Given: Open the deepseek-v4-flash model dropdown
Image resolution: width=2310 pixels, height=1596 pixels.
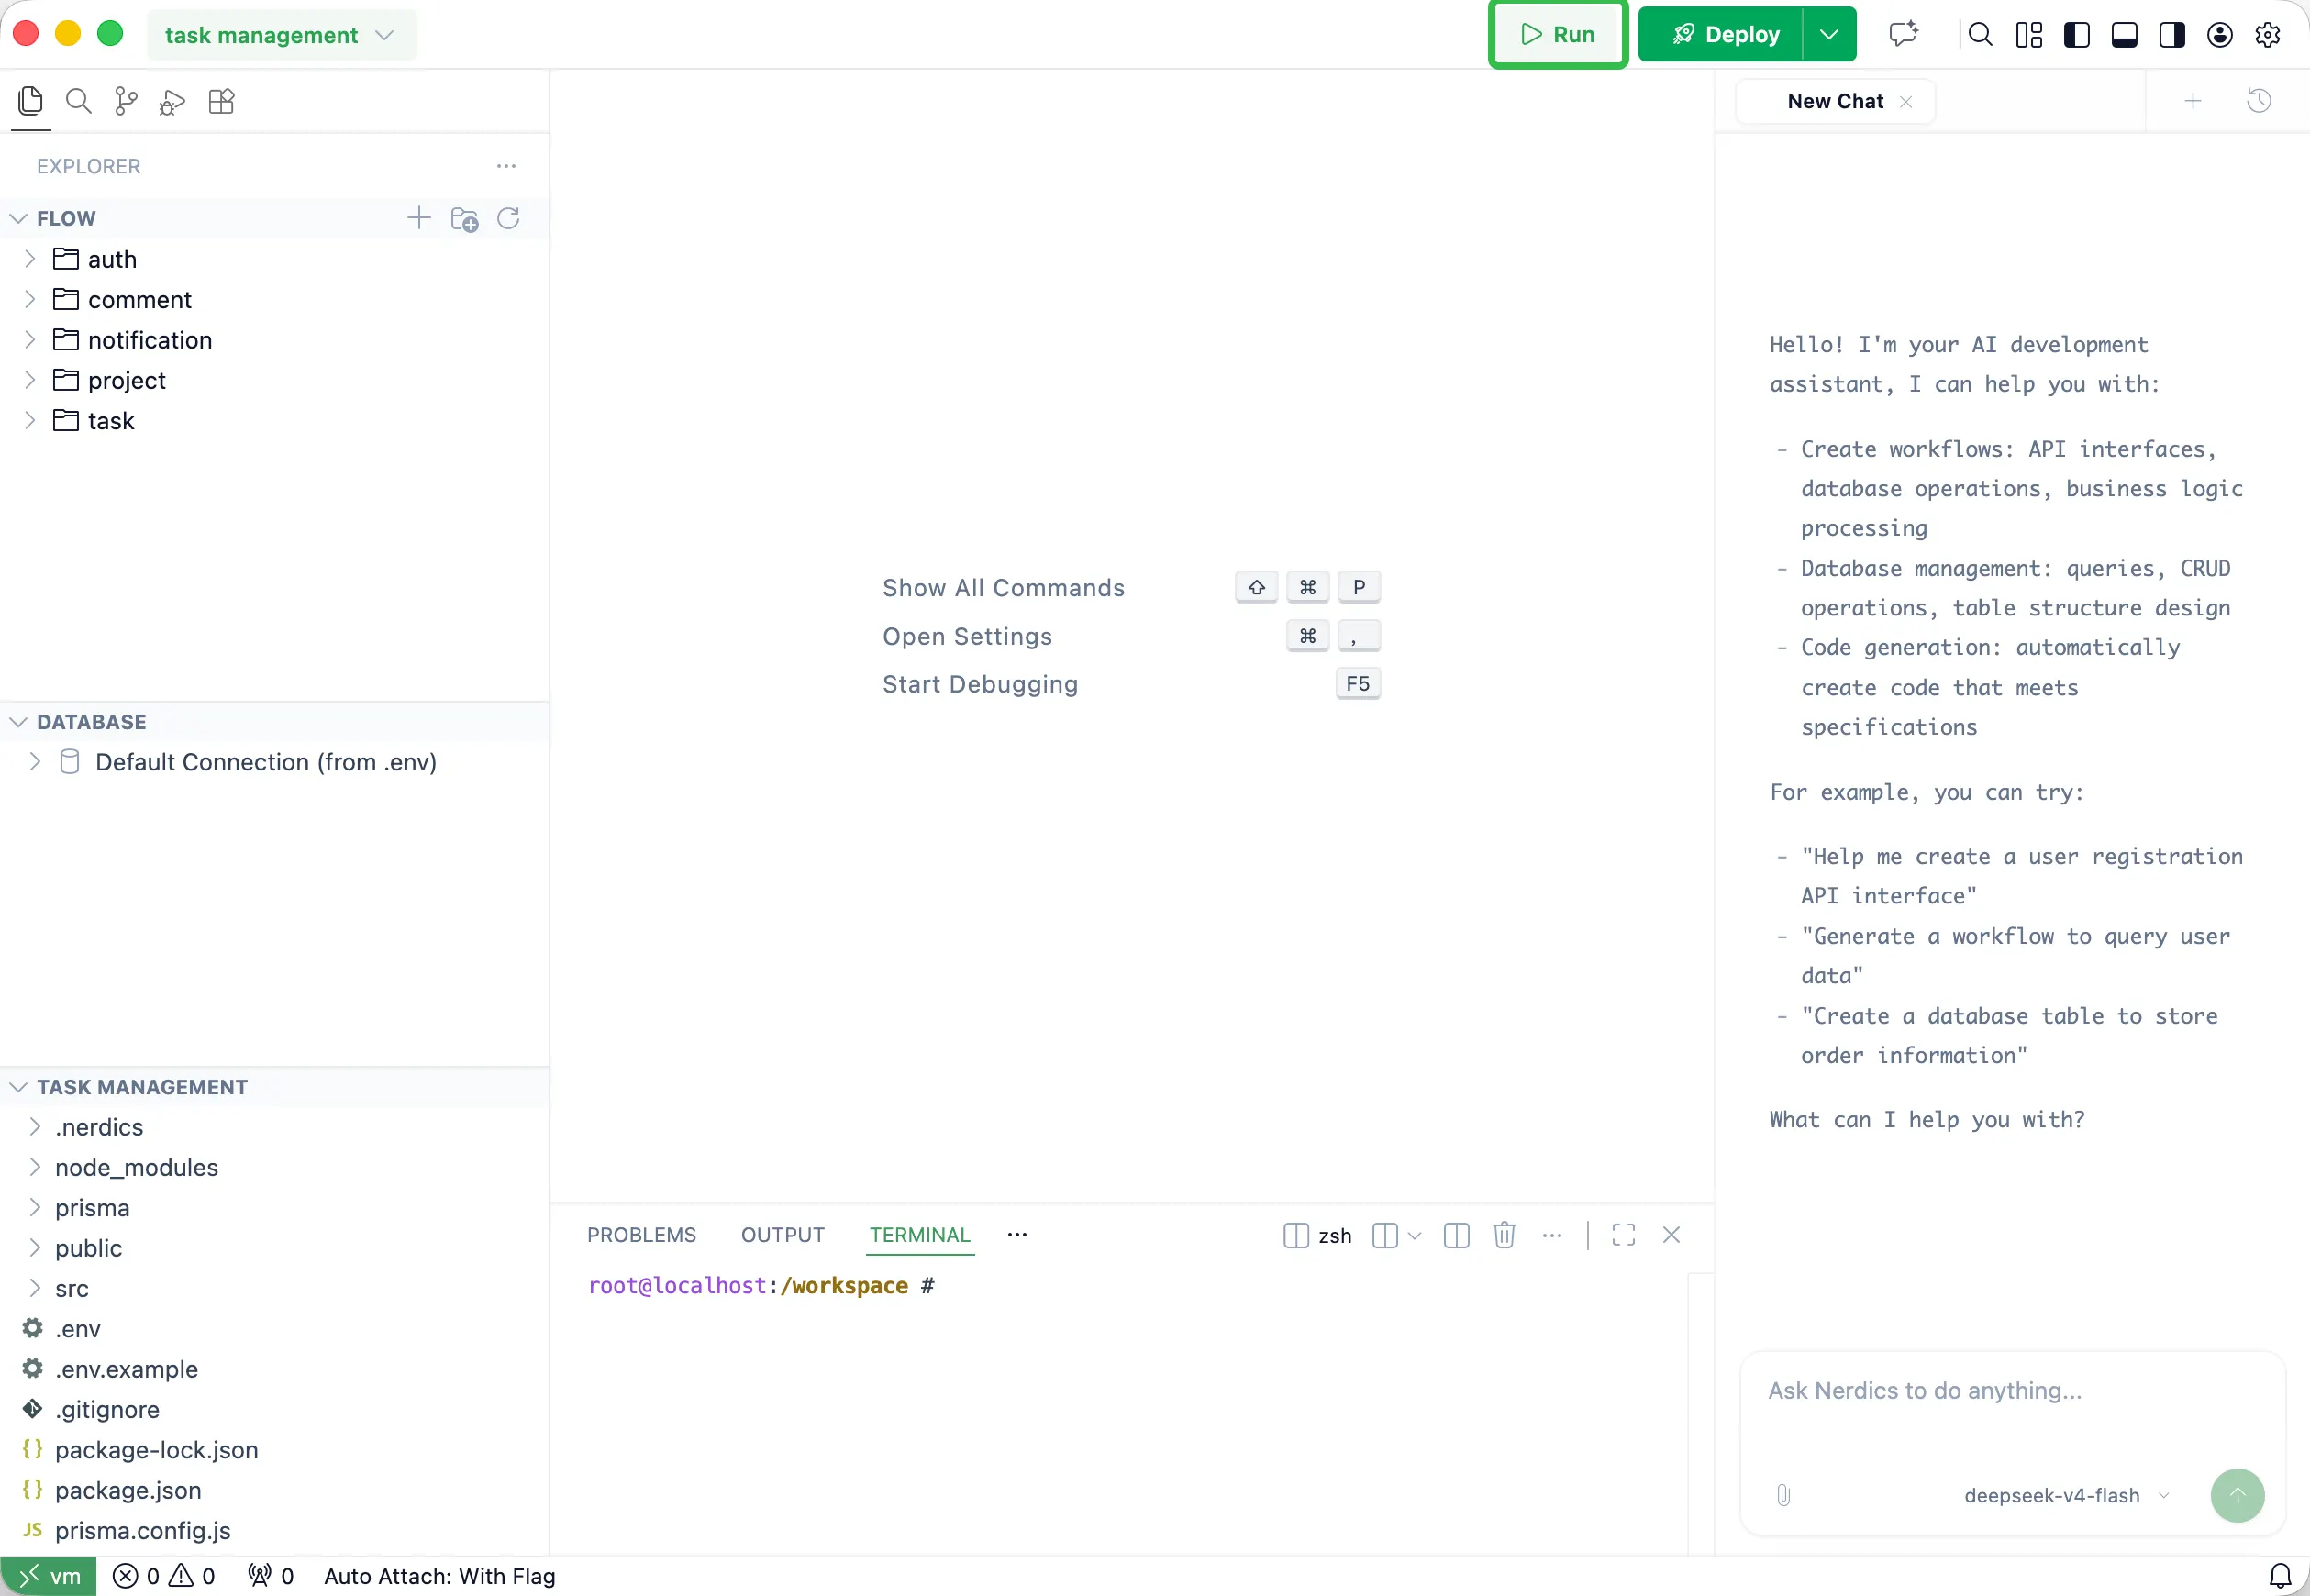Looking at the screenshot, I should (2066, 1495).
